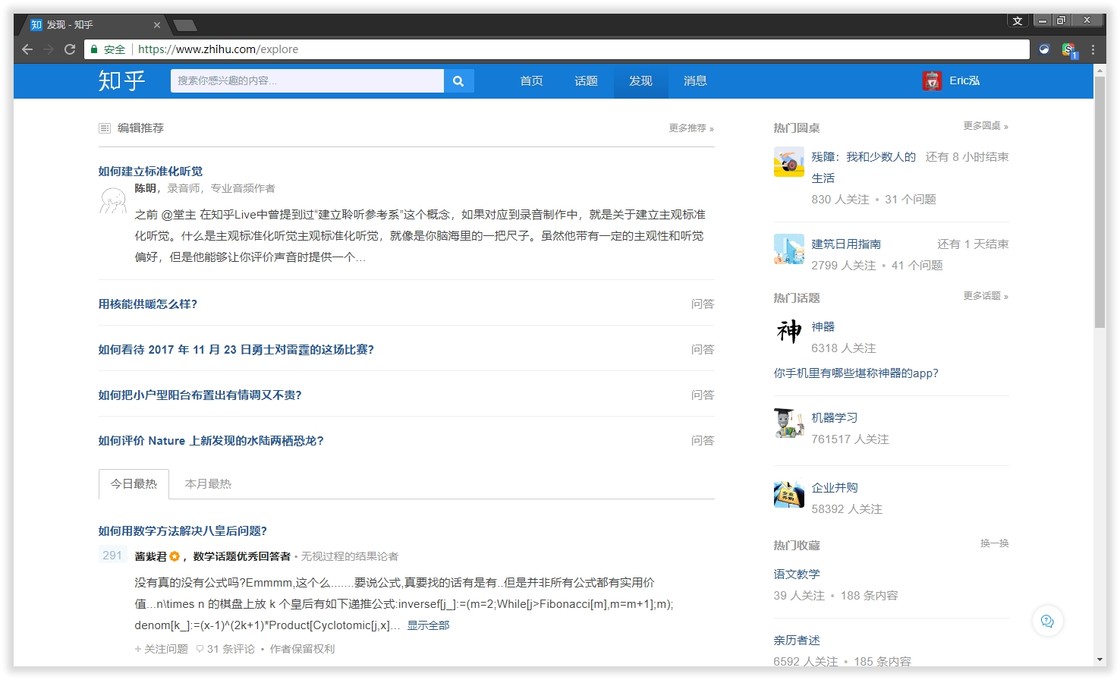Image resolution: width=1120 pixels, height=680 pixels.
Task: Open question 用核能供暖怎么样?
Action: coord(148,304)
